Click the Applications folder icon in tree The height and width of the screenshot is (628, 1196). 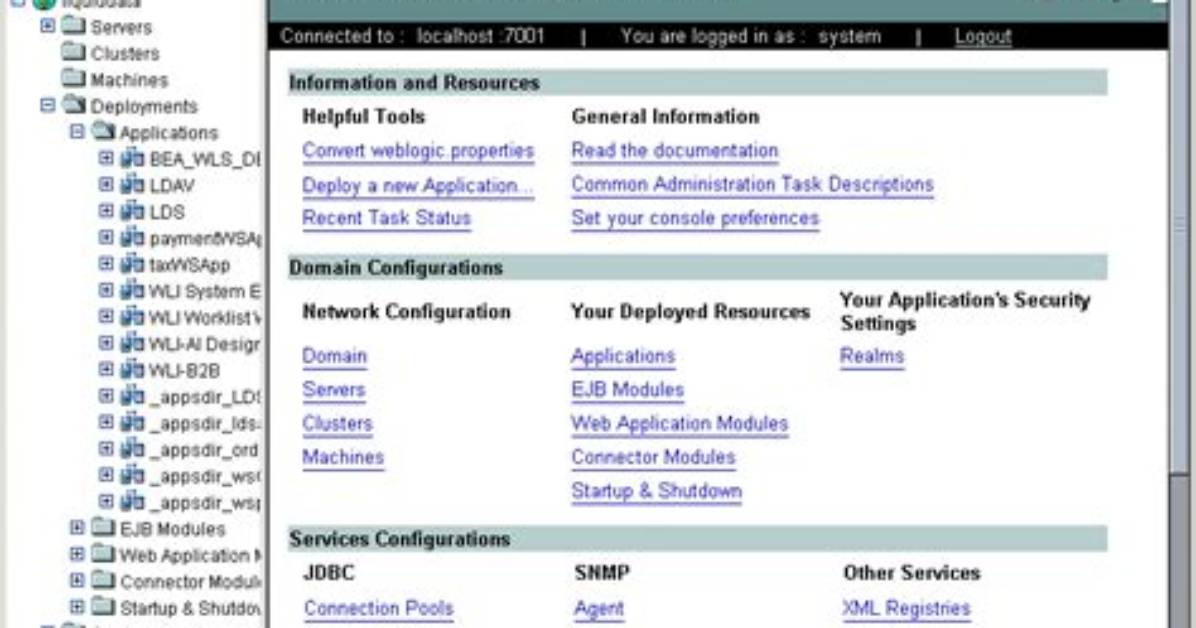[x=102, y=132]
